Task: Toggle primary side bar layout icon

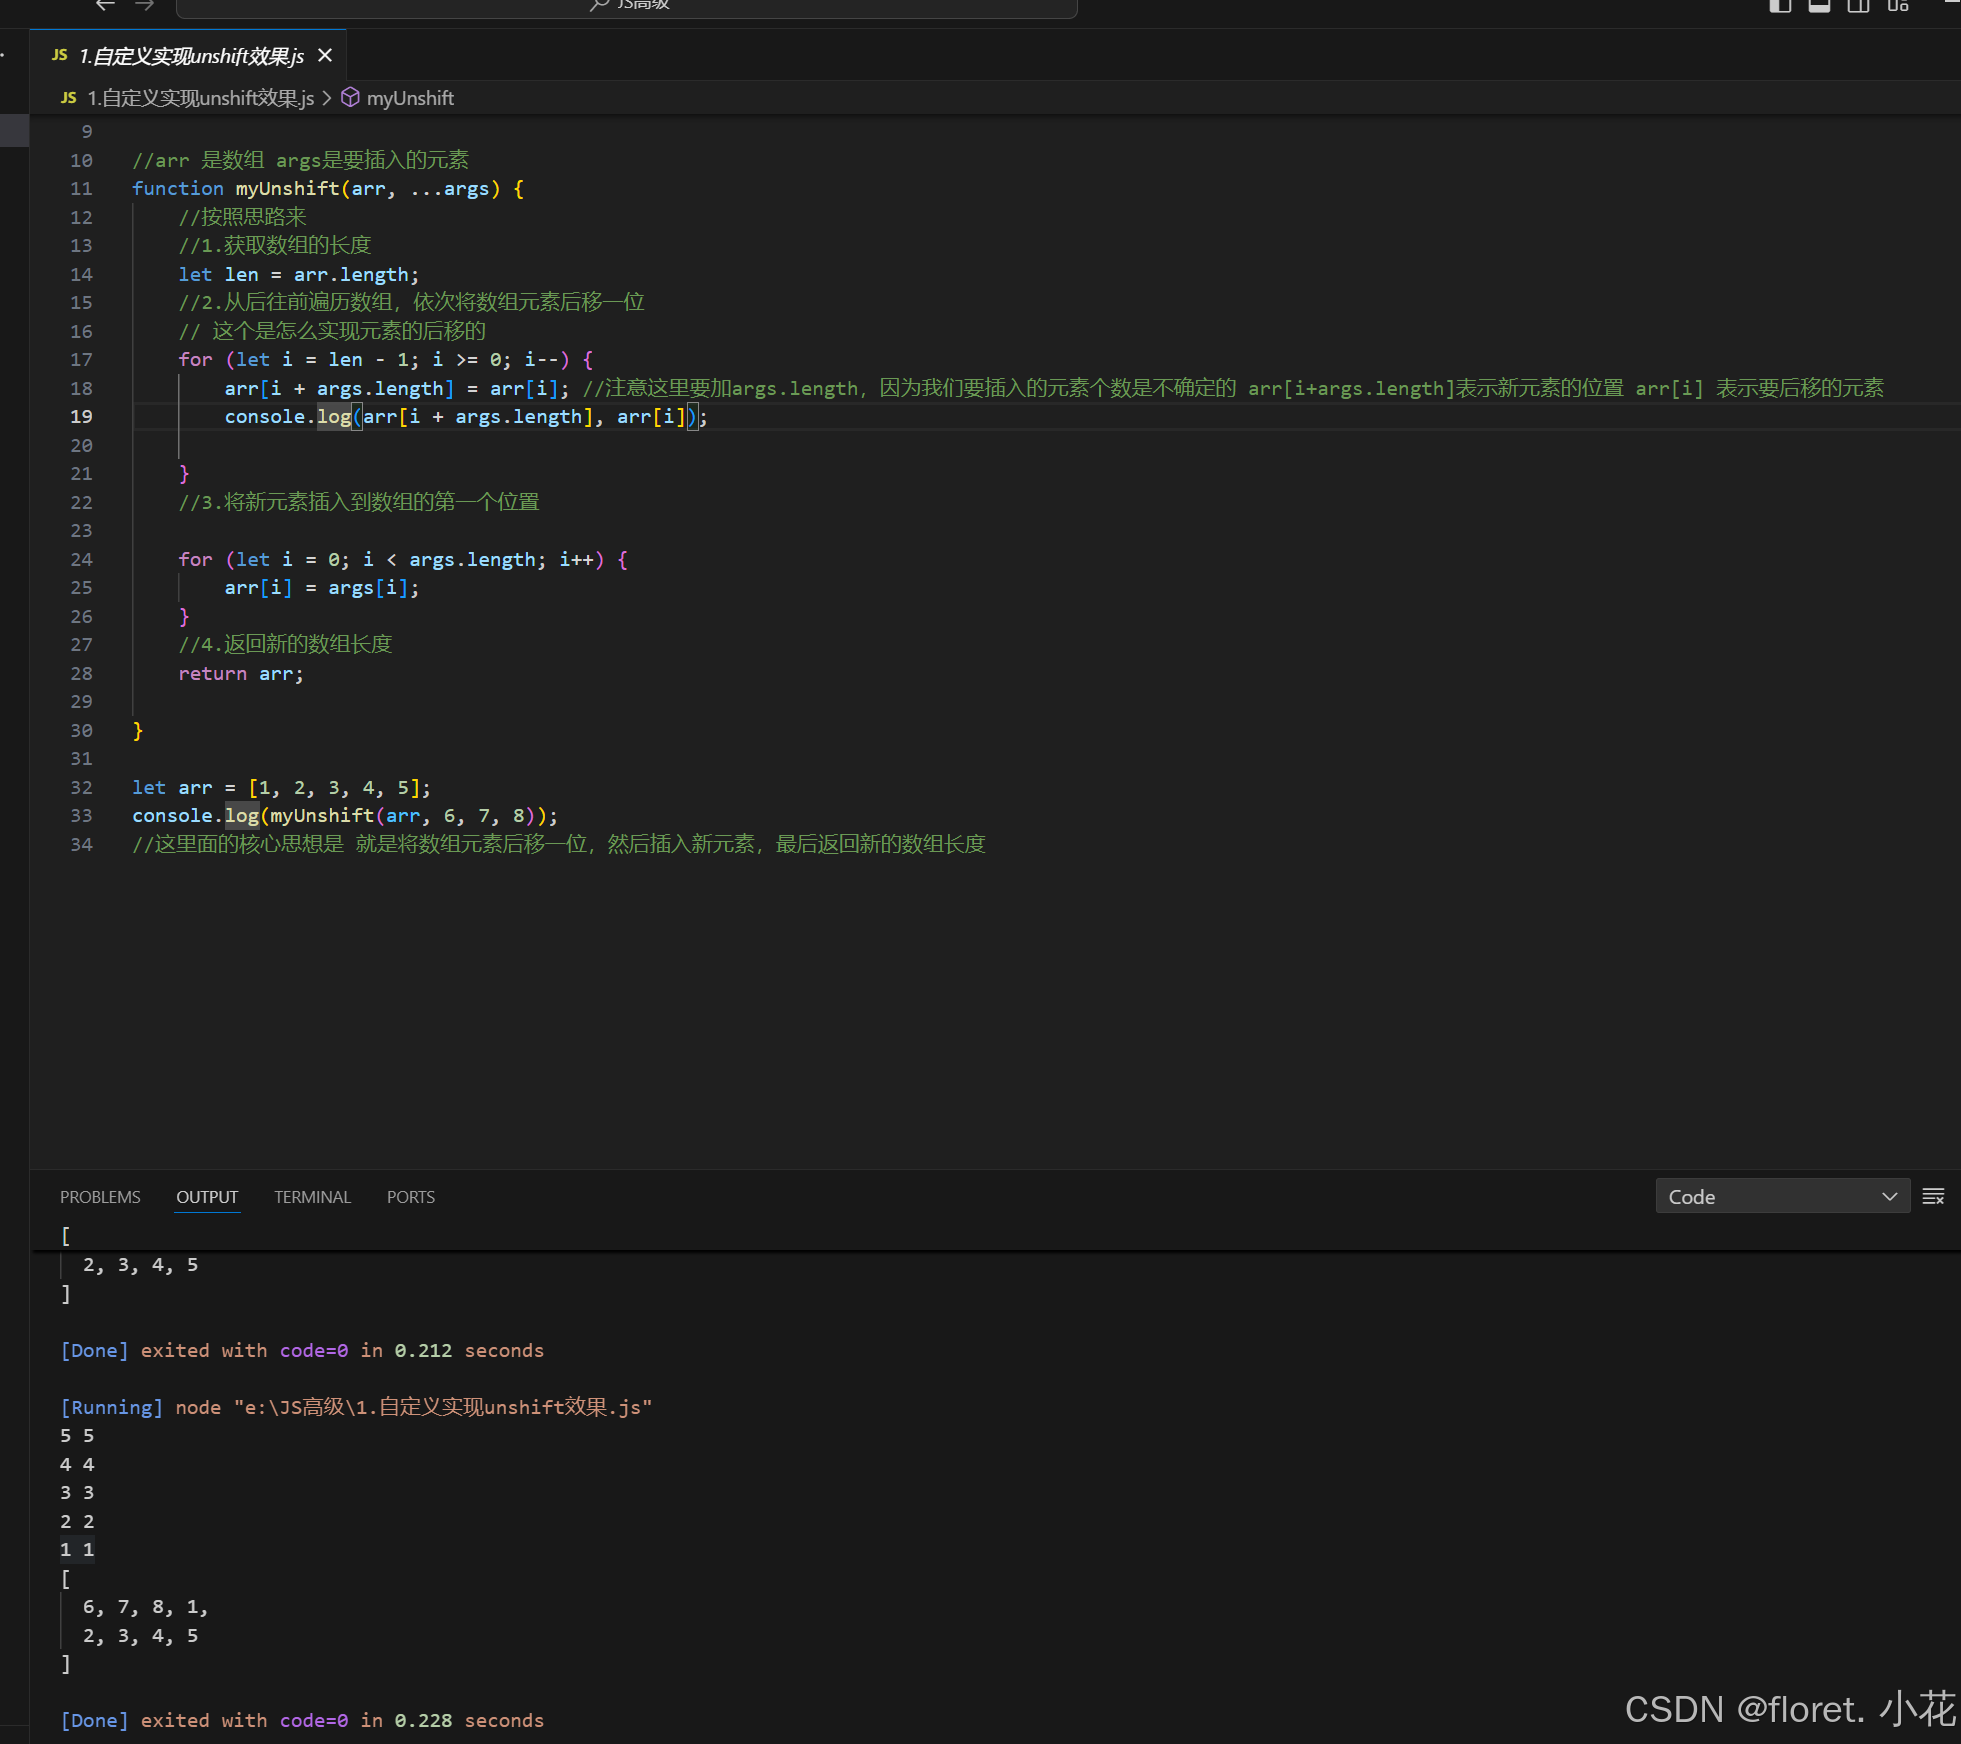Action: [x=1780, y=5]
